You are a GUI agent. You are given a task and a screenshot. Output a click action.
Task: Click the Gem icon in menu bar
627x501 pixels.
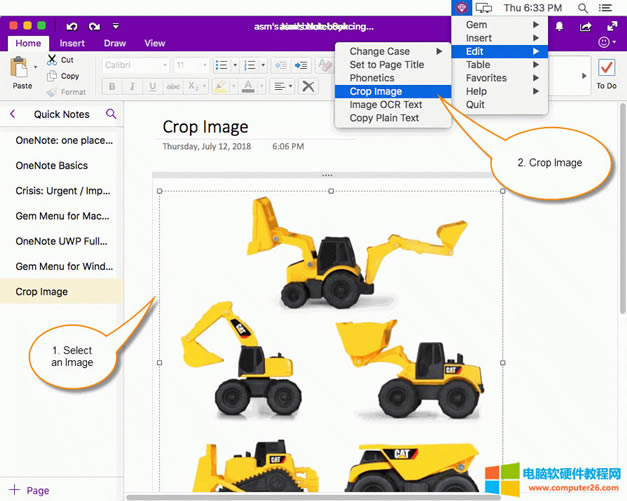coord(461,8)
